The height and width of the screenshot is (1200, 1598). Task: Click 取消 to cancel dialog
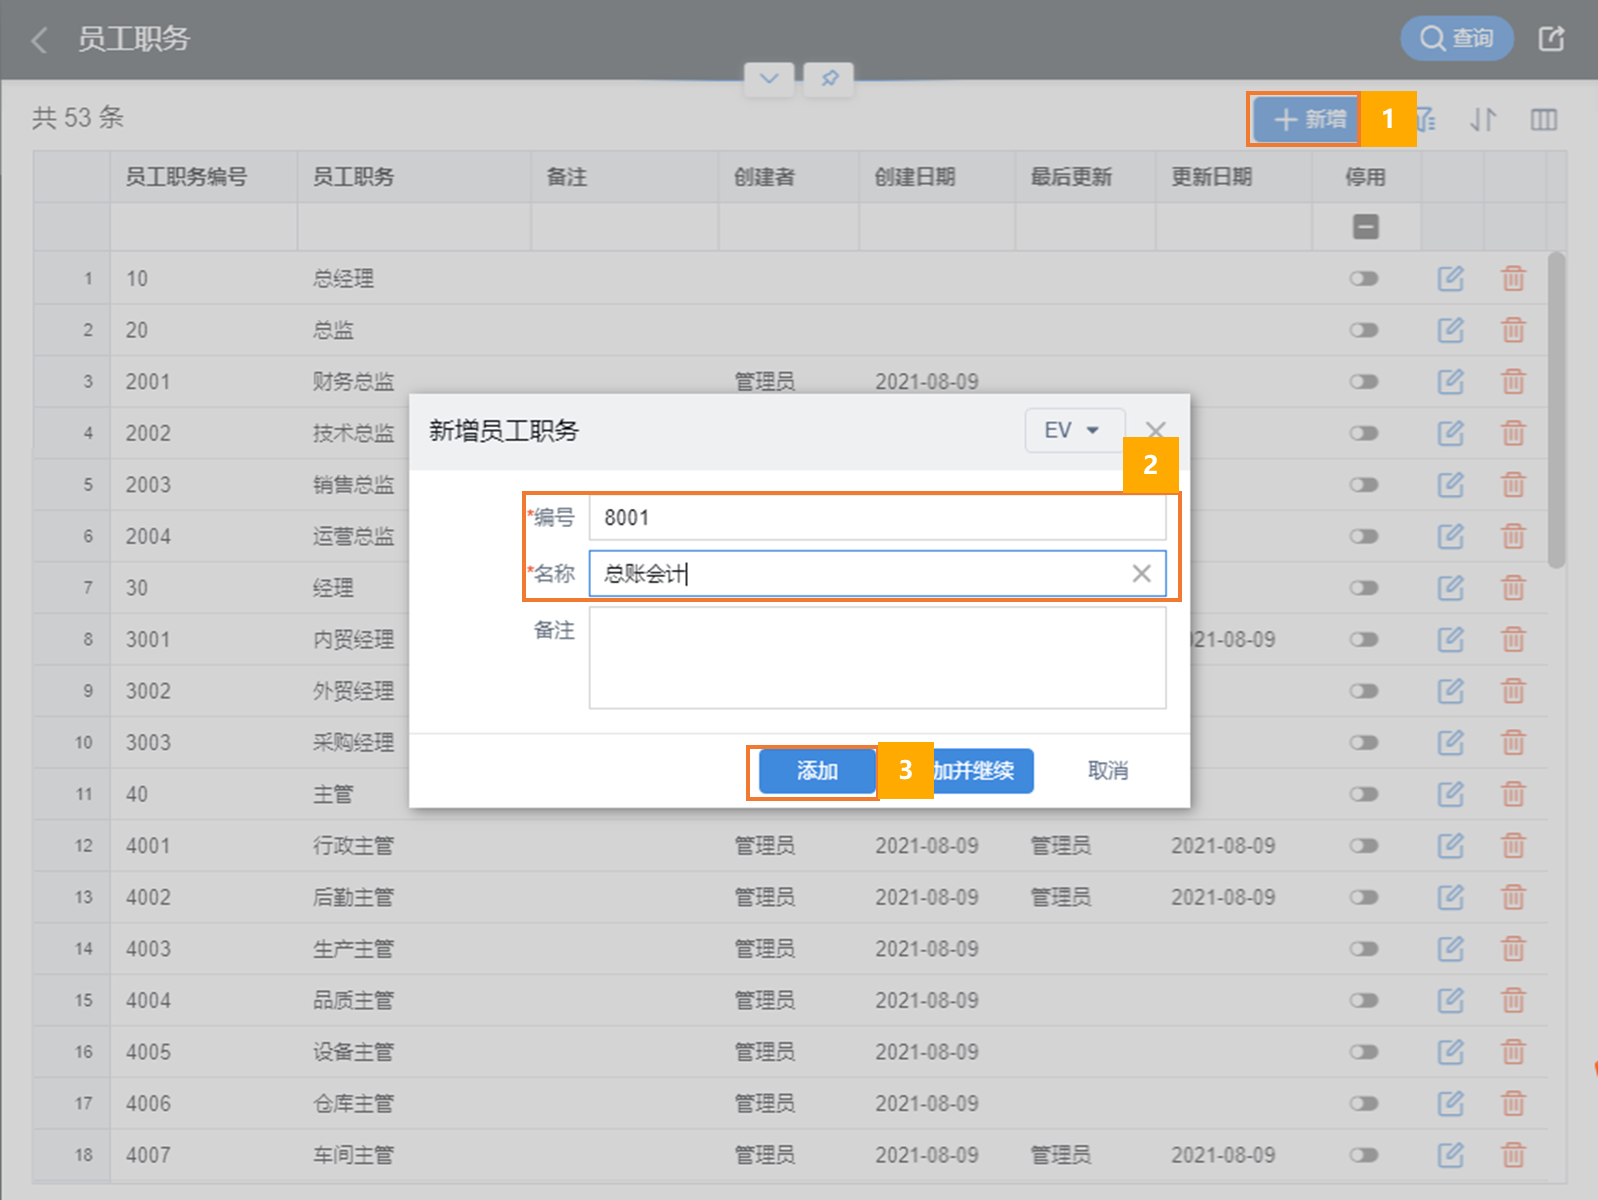1108,771
